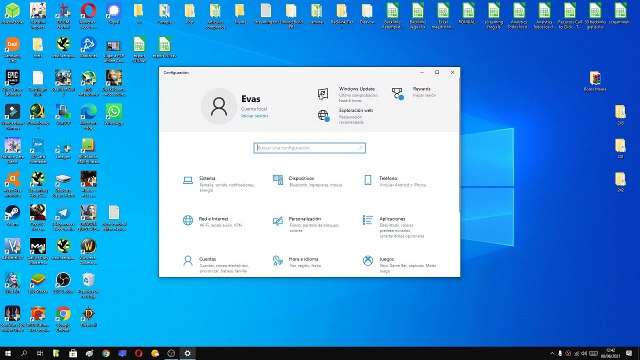
Task: Open the Sistema settings category
Action: pyautogui.click(x=219, y=184)
